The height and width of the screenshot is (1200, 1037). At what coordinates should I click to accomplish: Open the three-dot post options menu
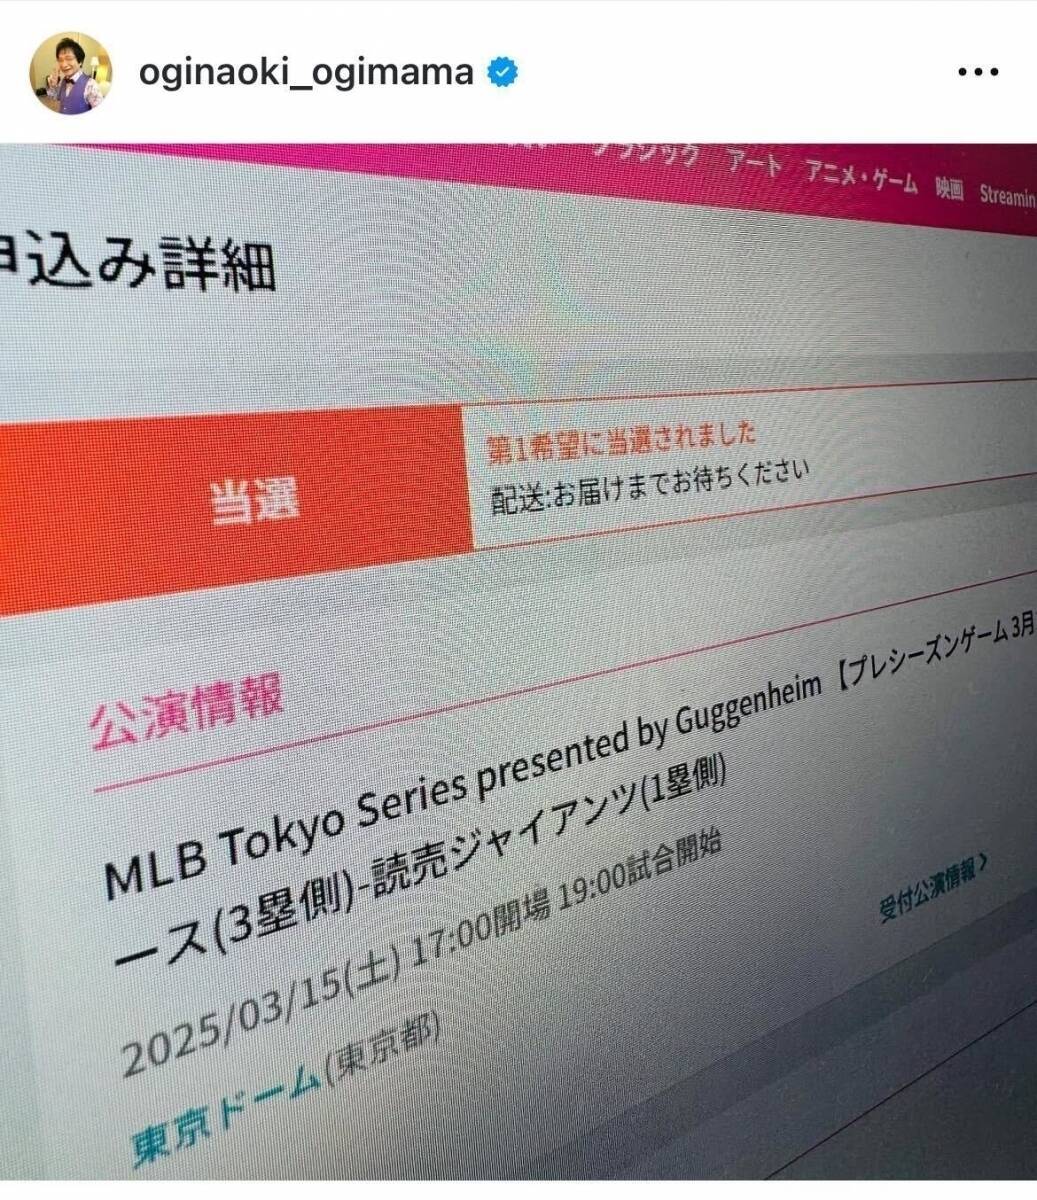977,74
